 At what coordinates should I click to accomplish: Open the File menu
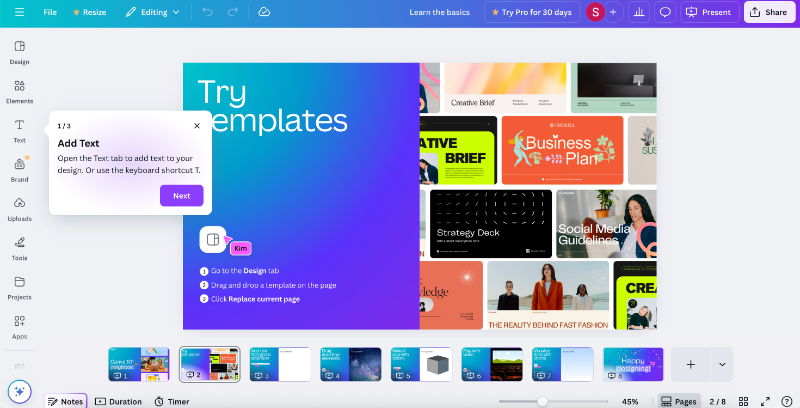click(x=50, y=12)
